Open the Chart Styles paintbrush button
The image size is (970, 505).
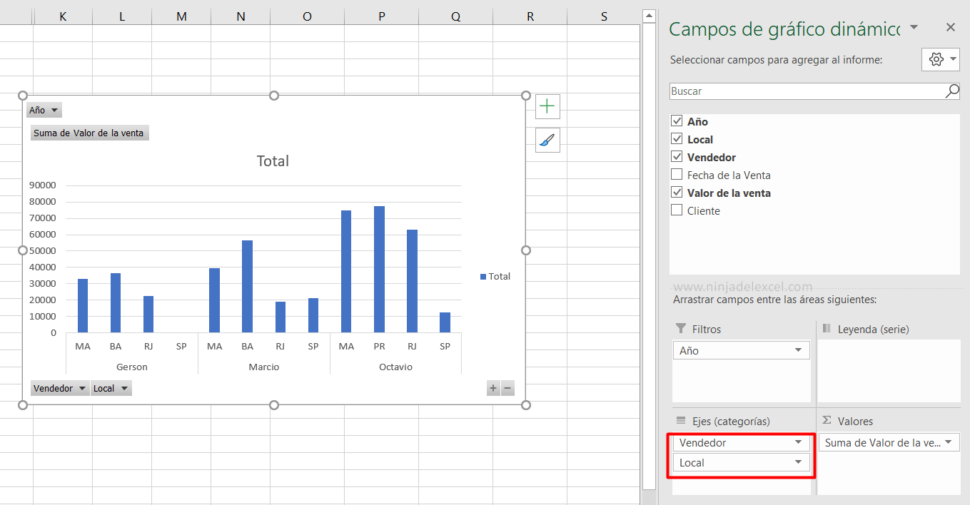(548, 140)
